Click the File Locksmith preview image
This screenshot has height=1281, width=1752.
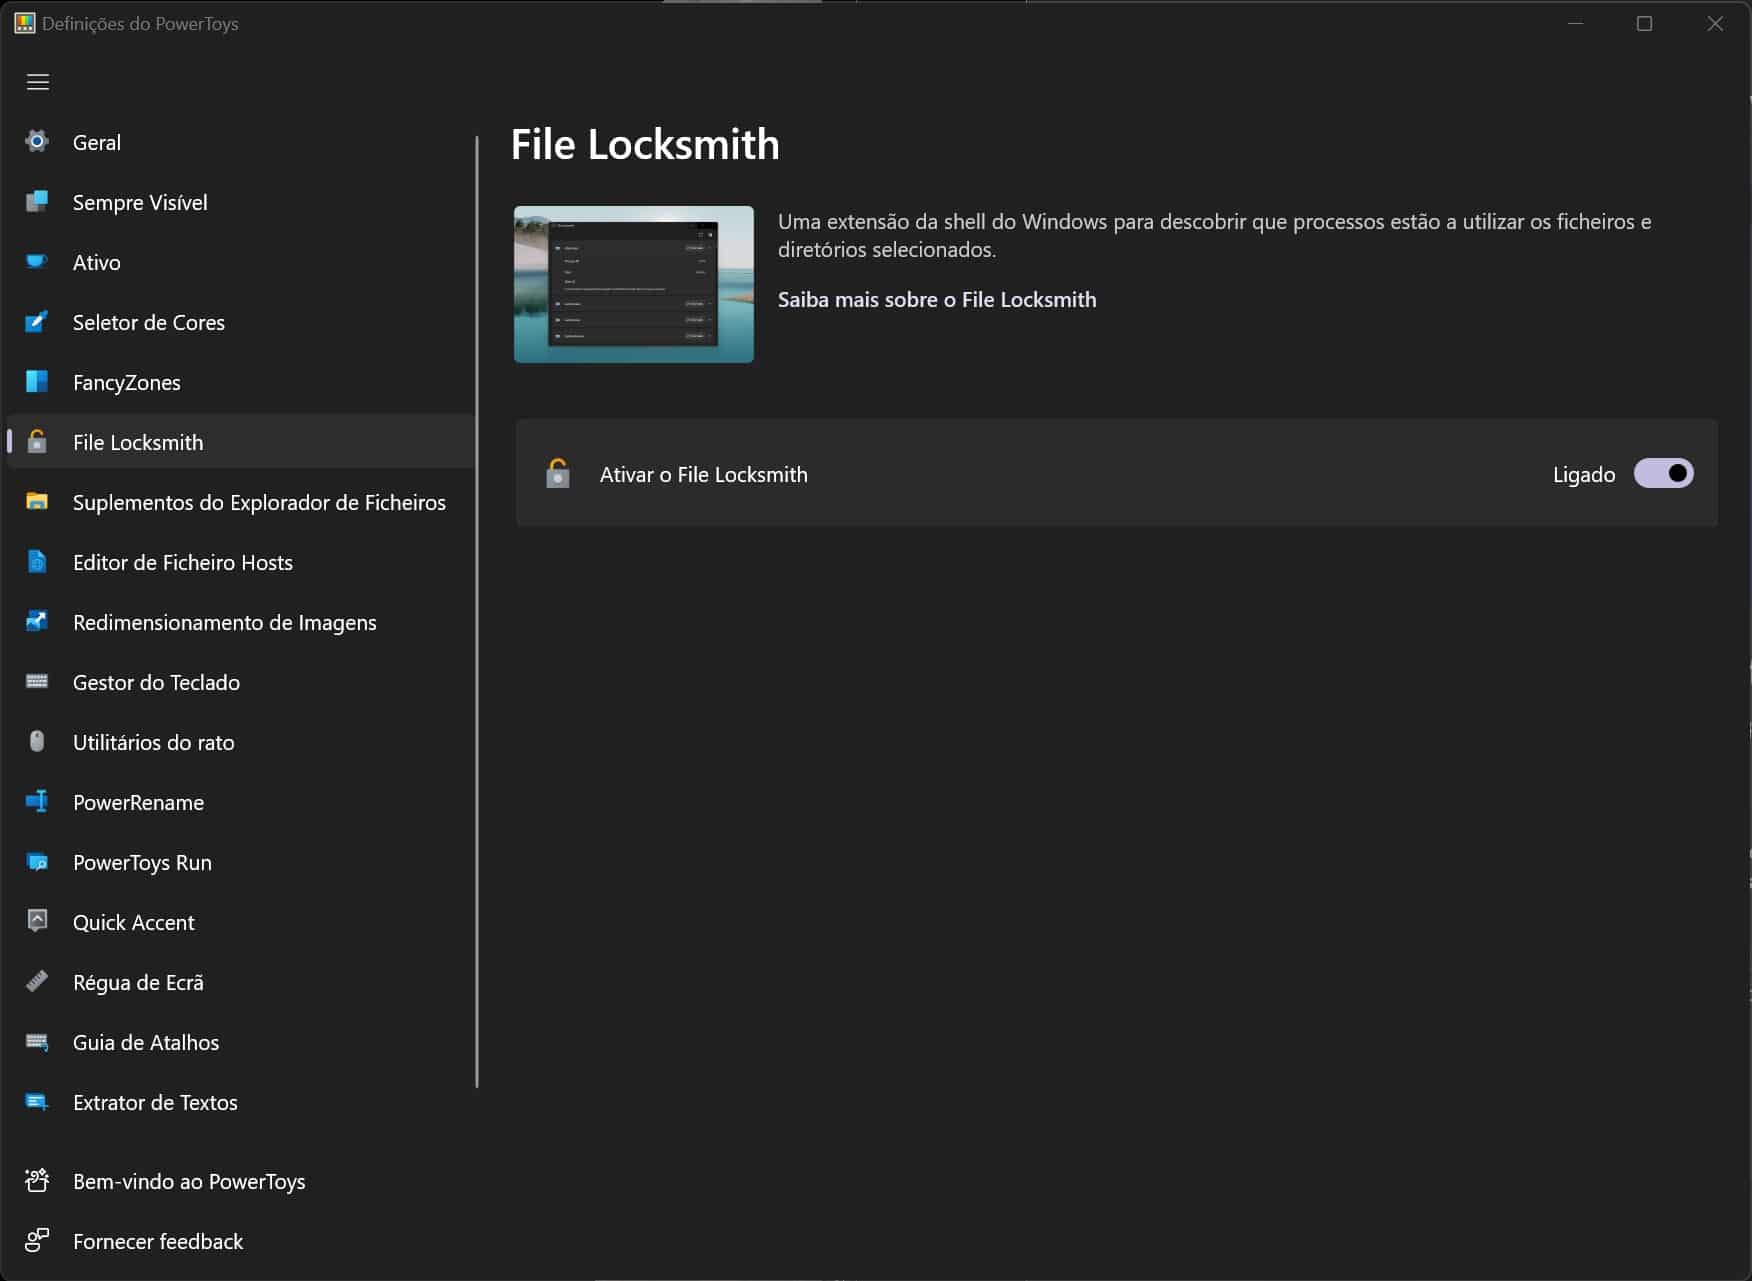[x=633, y=285]
